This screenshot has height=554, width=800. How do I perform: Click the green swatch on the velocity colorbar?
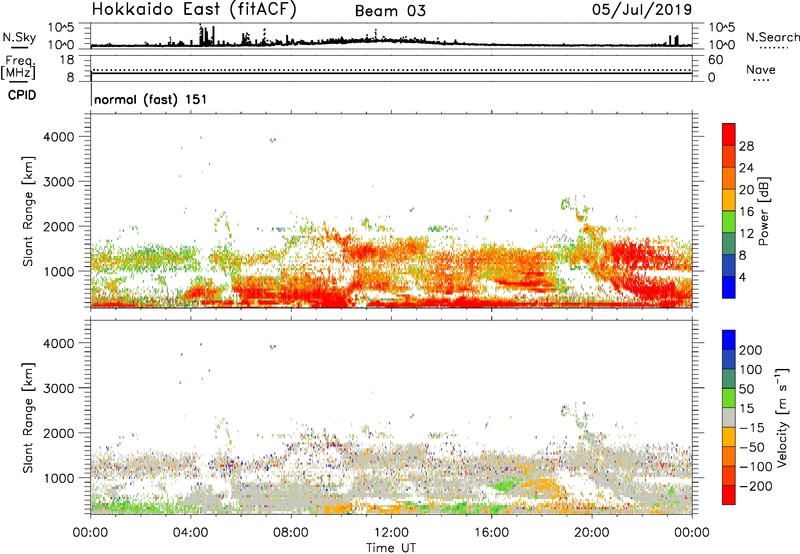729,398
